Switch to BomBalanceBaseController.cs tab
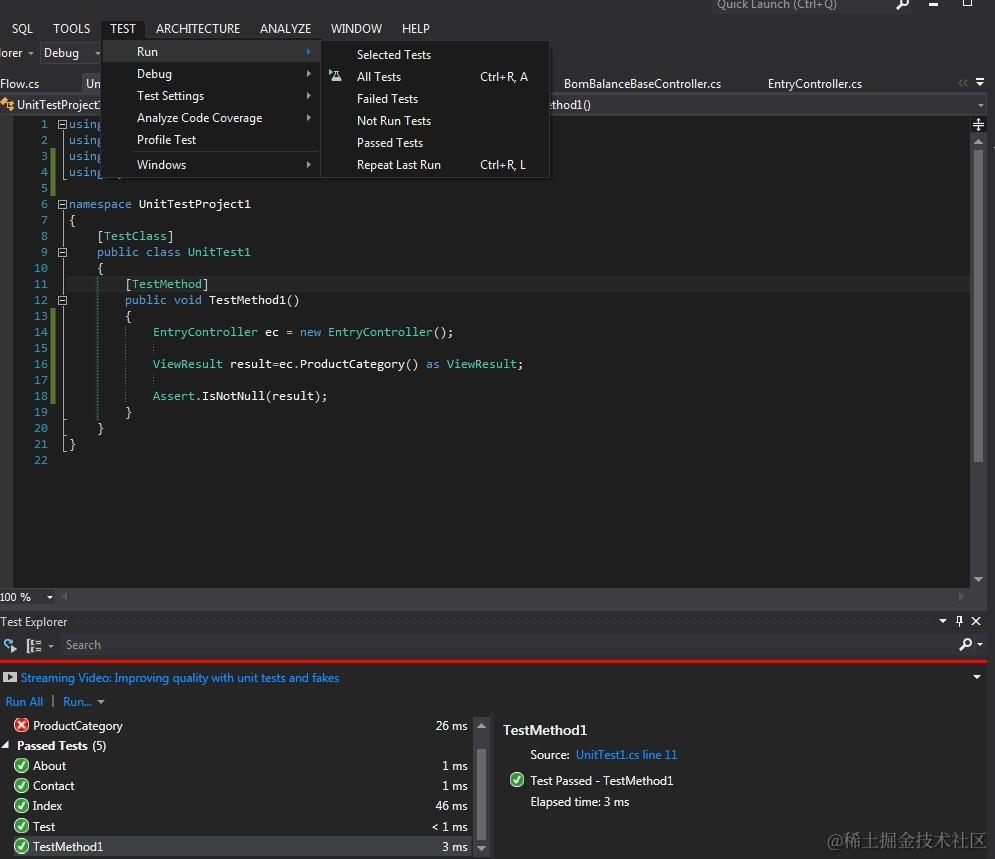The height and width of the screenshot is (859, 995). (642, 84)
